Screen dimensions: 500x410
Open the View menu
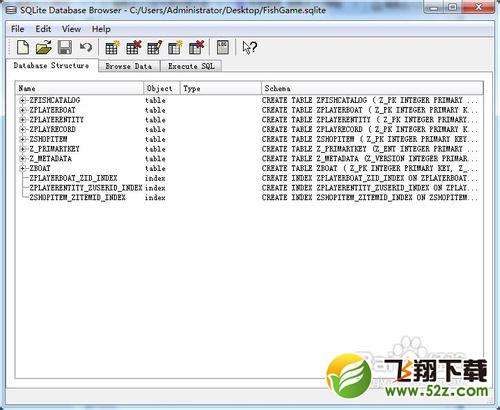click(x=71, y=29)
